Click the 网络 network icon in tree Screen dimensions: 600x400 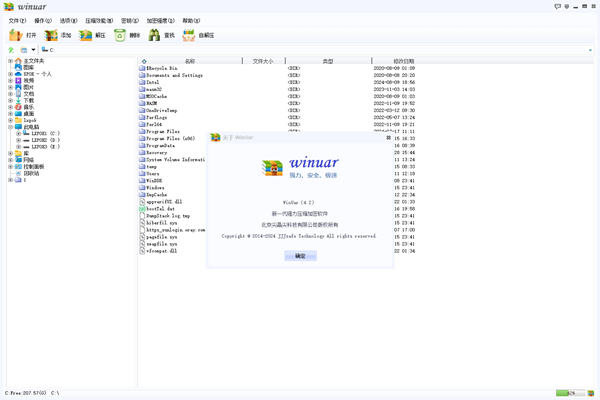(x=18, y=160)
